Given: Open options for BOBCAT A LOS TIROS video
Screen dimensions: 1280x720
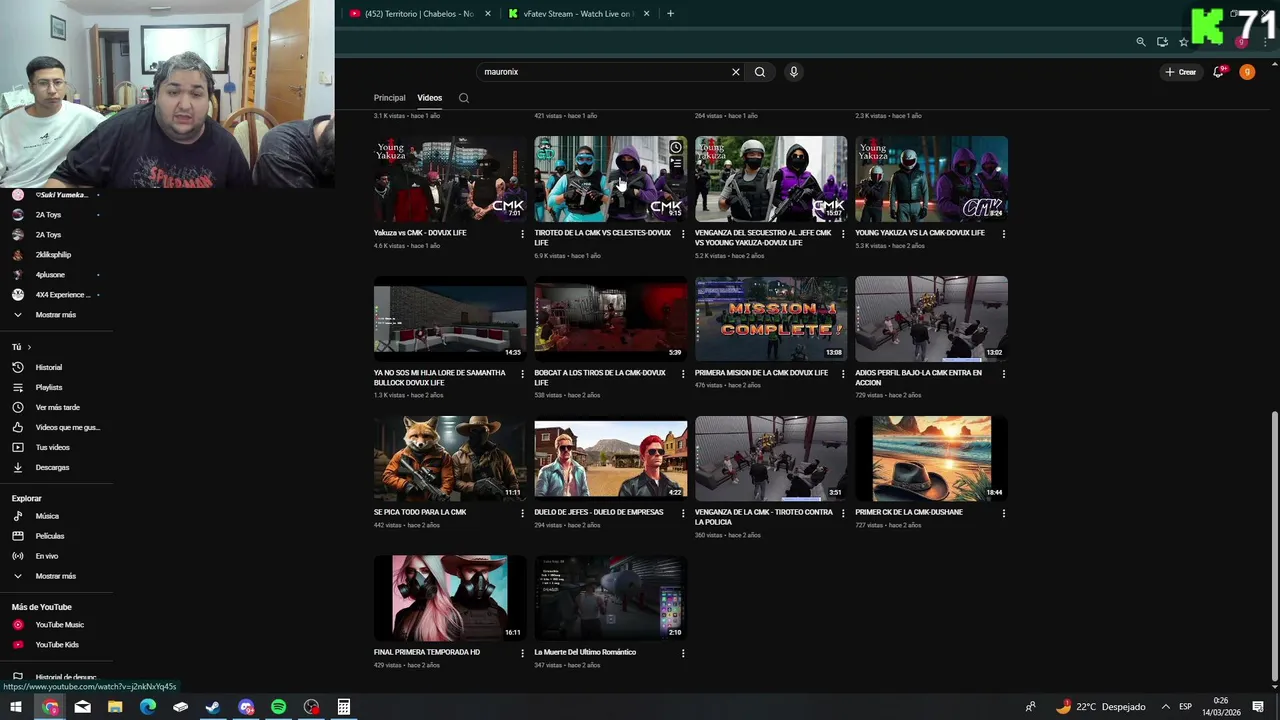Looking at the screenshot, I should [x=683, y=374].
